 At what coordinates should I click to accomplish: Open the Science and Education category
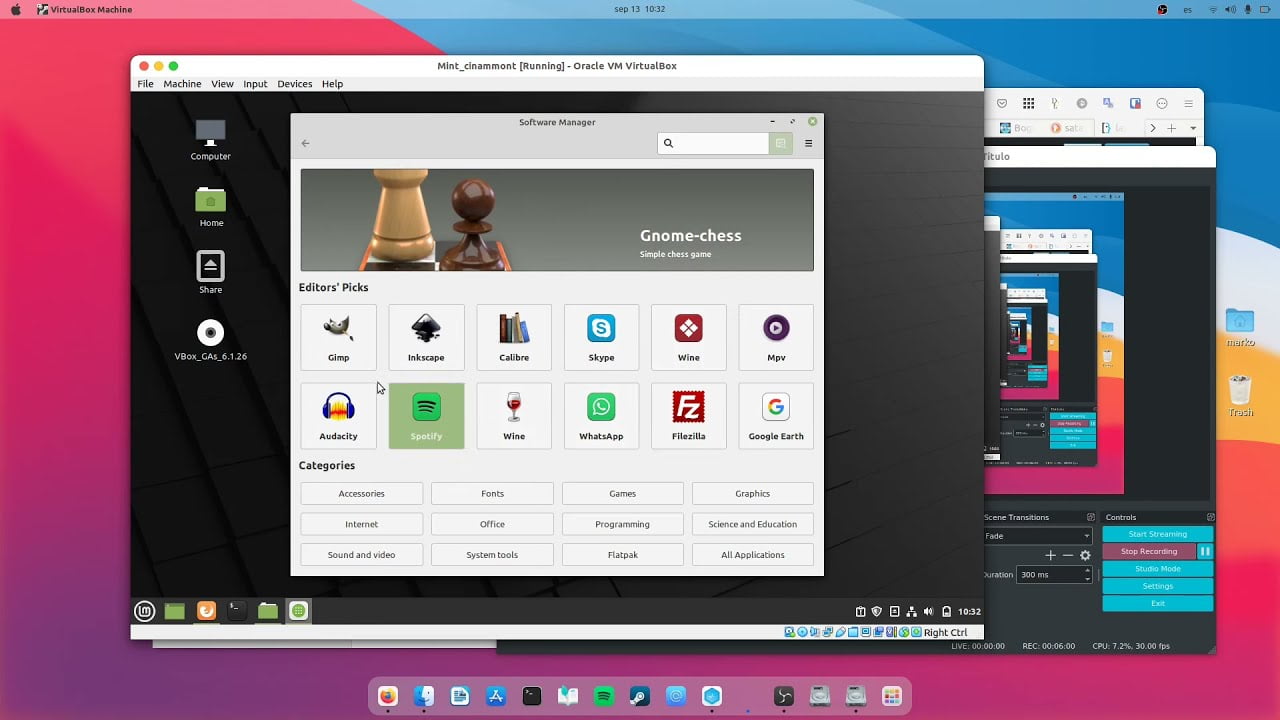[x=753, y=524]
